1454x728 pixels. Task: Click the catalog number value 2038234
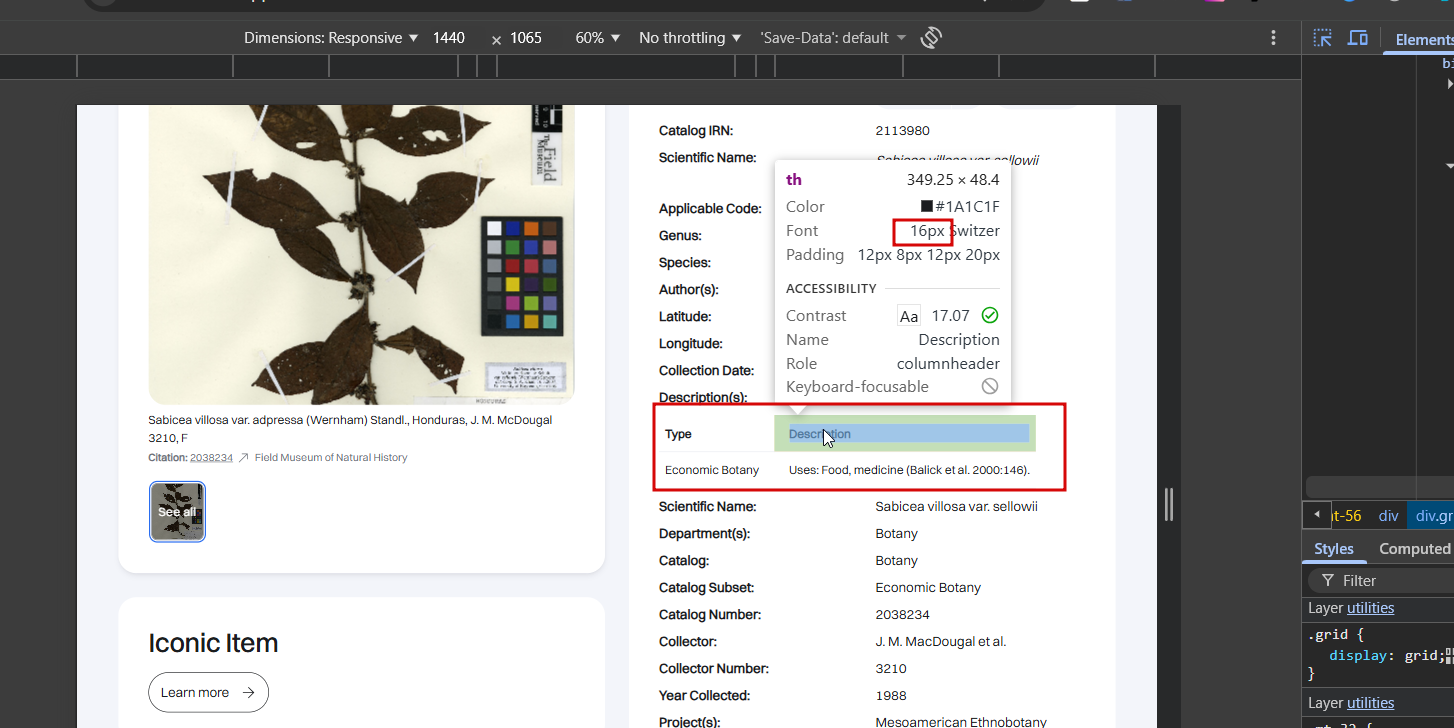pos(902,615)
